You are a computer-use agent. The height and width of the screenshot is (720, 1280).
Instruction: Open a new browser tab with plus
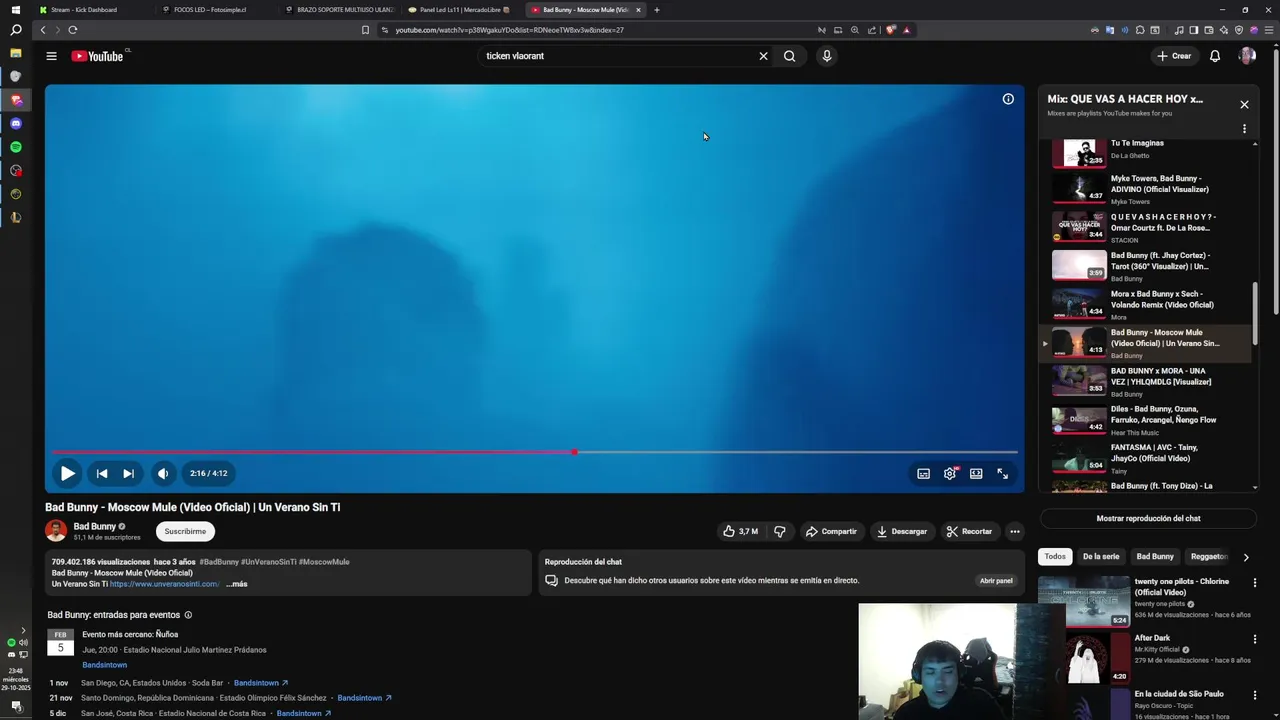656,10
